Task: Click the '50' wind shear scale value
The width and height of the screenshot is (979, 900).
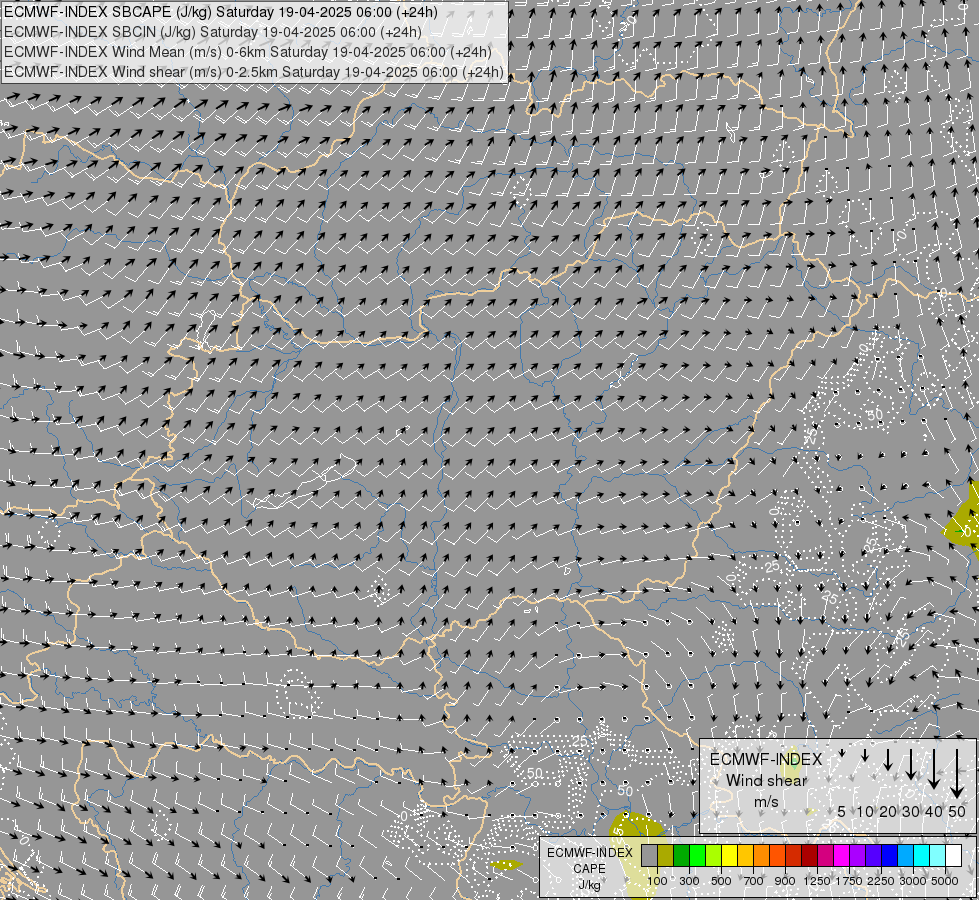Action: click(x=957, y=811)
